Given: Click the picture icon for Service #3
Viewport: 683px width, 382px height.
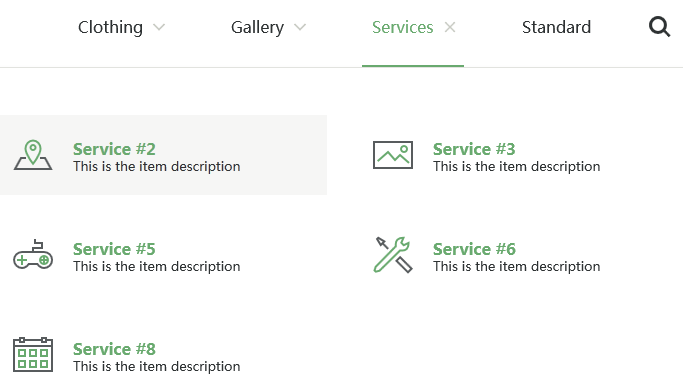Looking at the screenshot, I should [x=393, y=155].
